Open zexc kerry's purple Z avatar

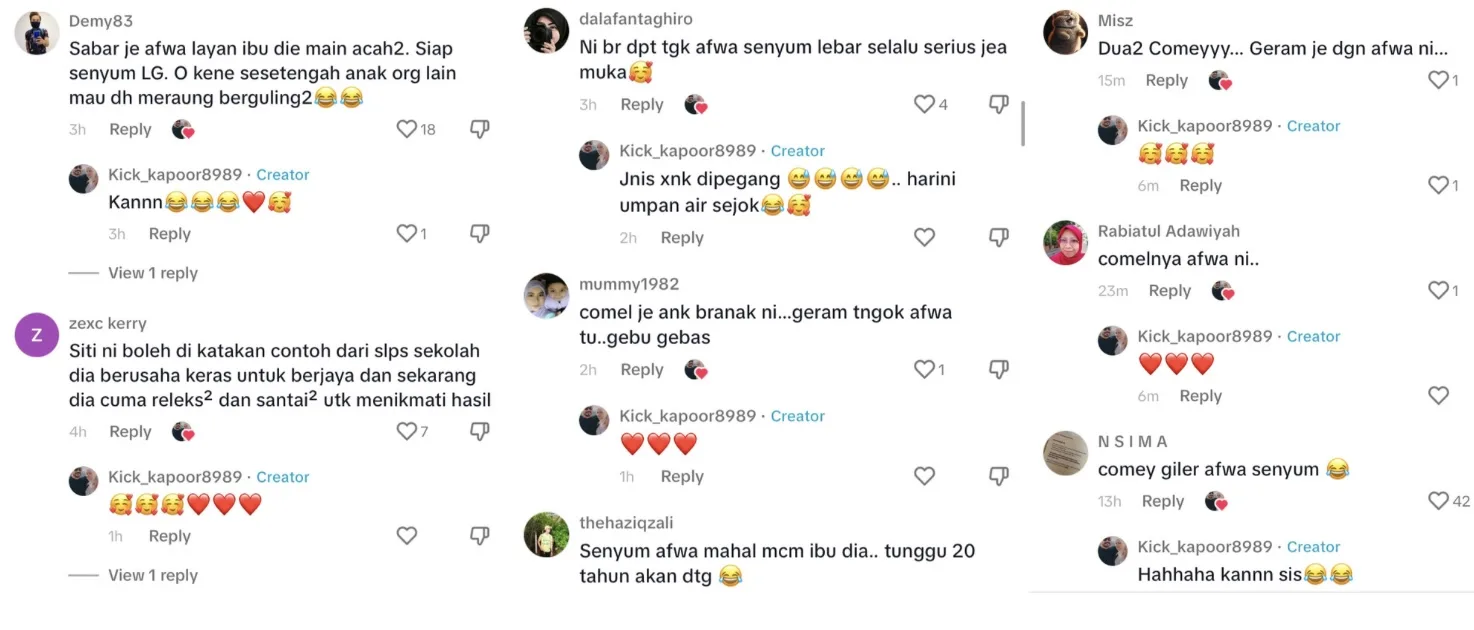[x=37, y=335]
